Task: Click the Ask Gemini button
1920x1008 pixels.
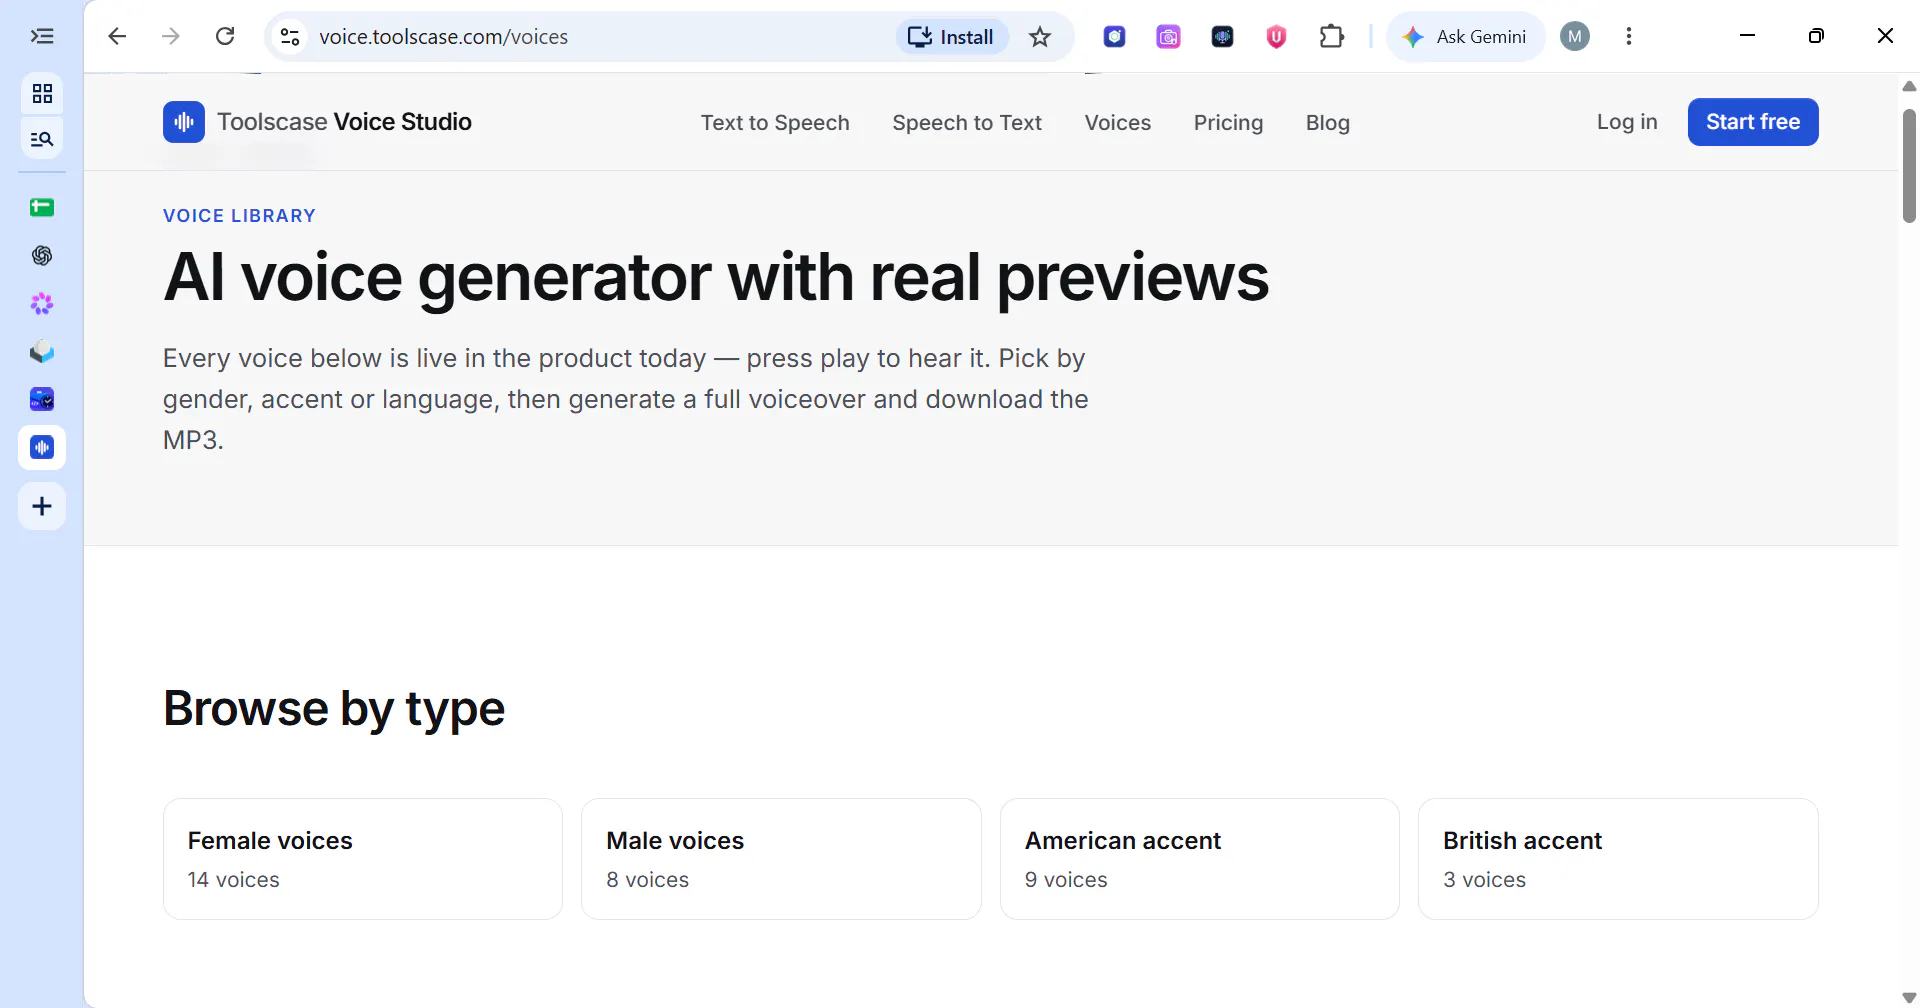Action: (1465, 37)
